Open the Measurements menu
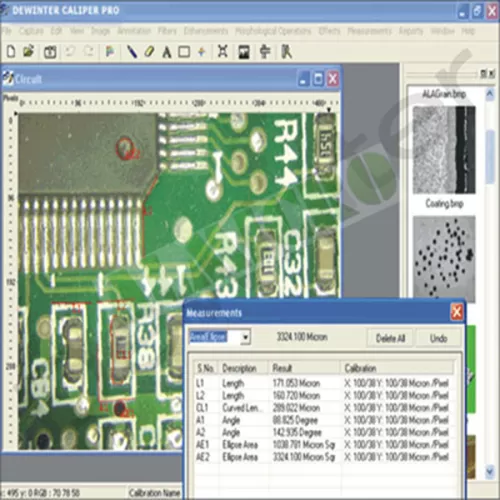This screenshot has height=500, width=500. tap(369, 31)
